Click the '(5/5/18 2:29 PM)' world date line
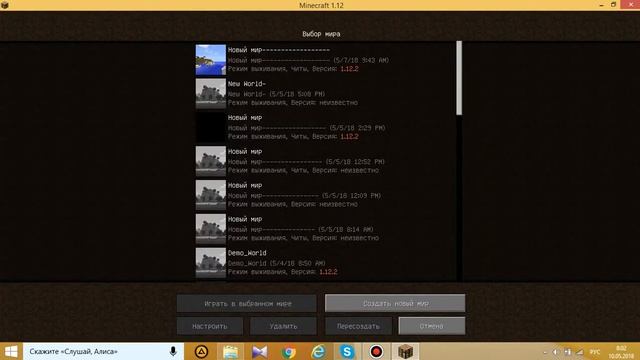This screenshot has height=360, width=640. [307, 128]
